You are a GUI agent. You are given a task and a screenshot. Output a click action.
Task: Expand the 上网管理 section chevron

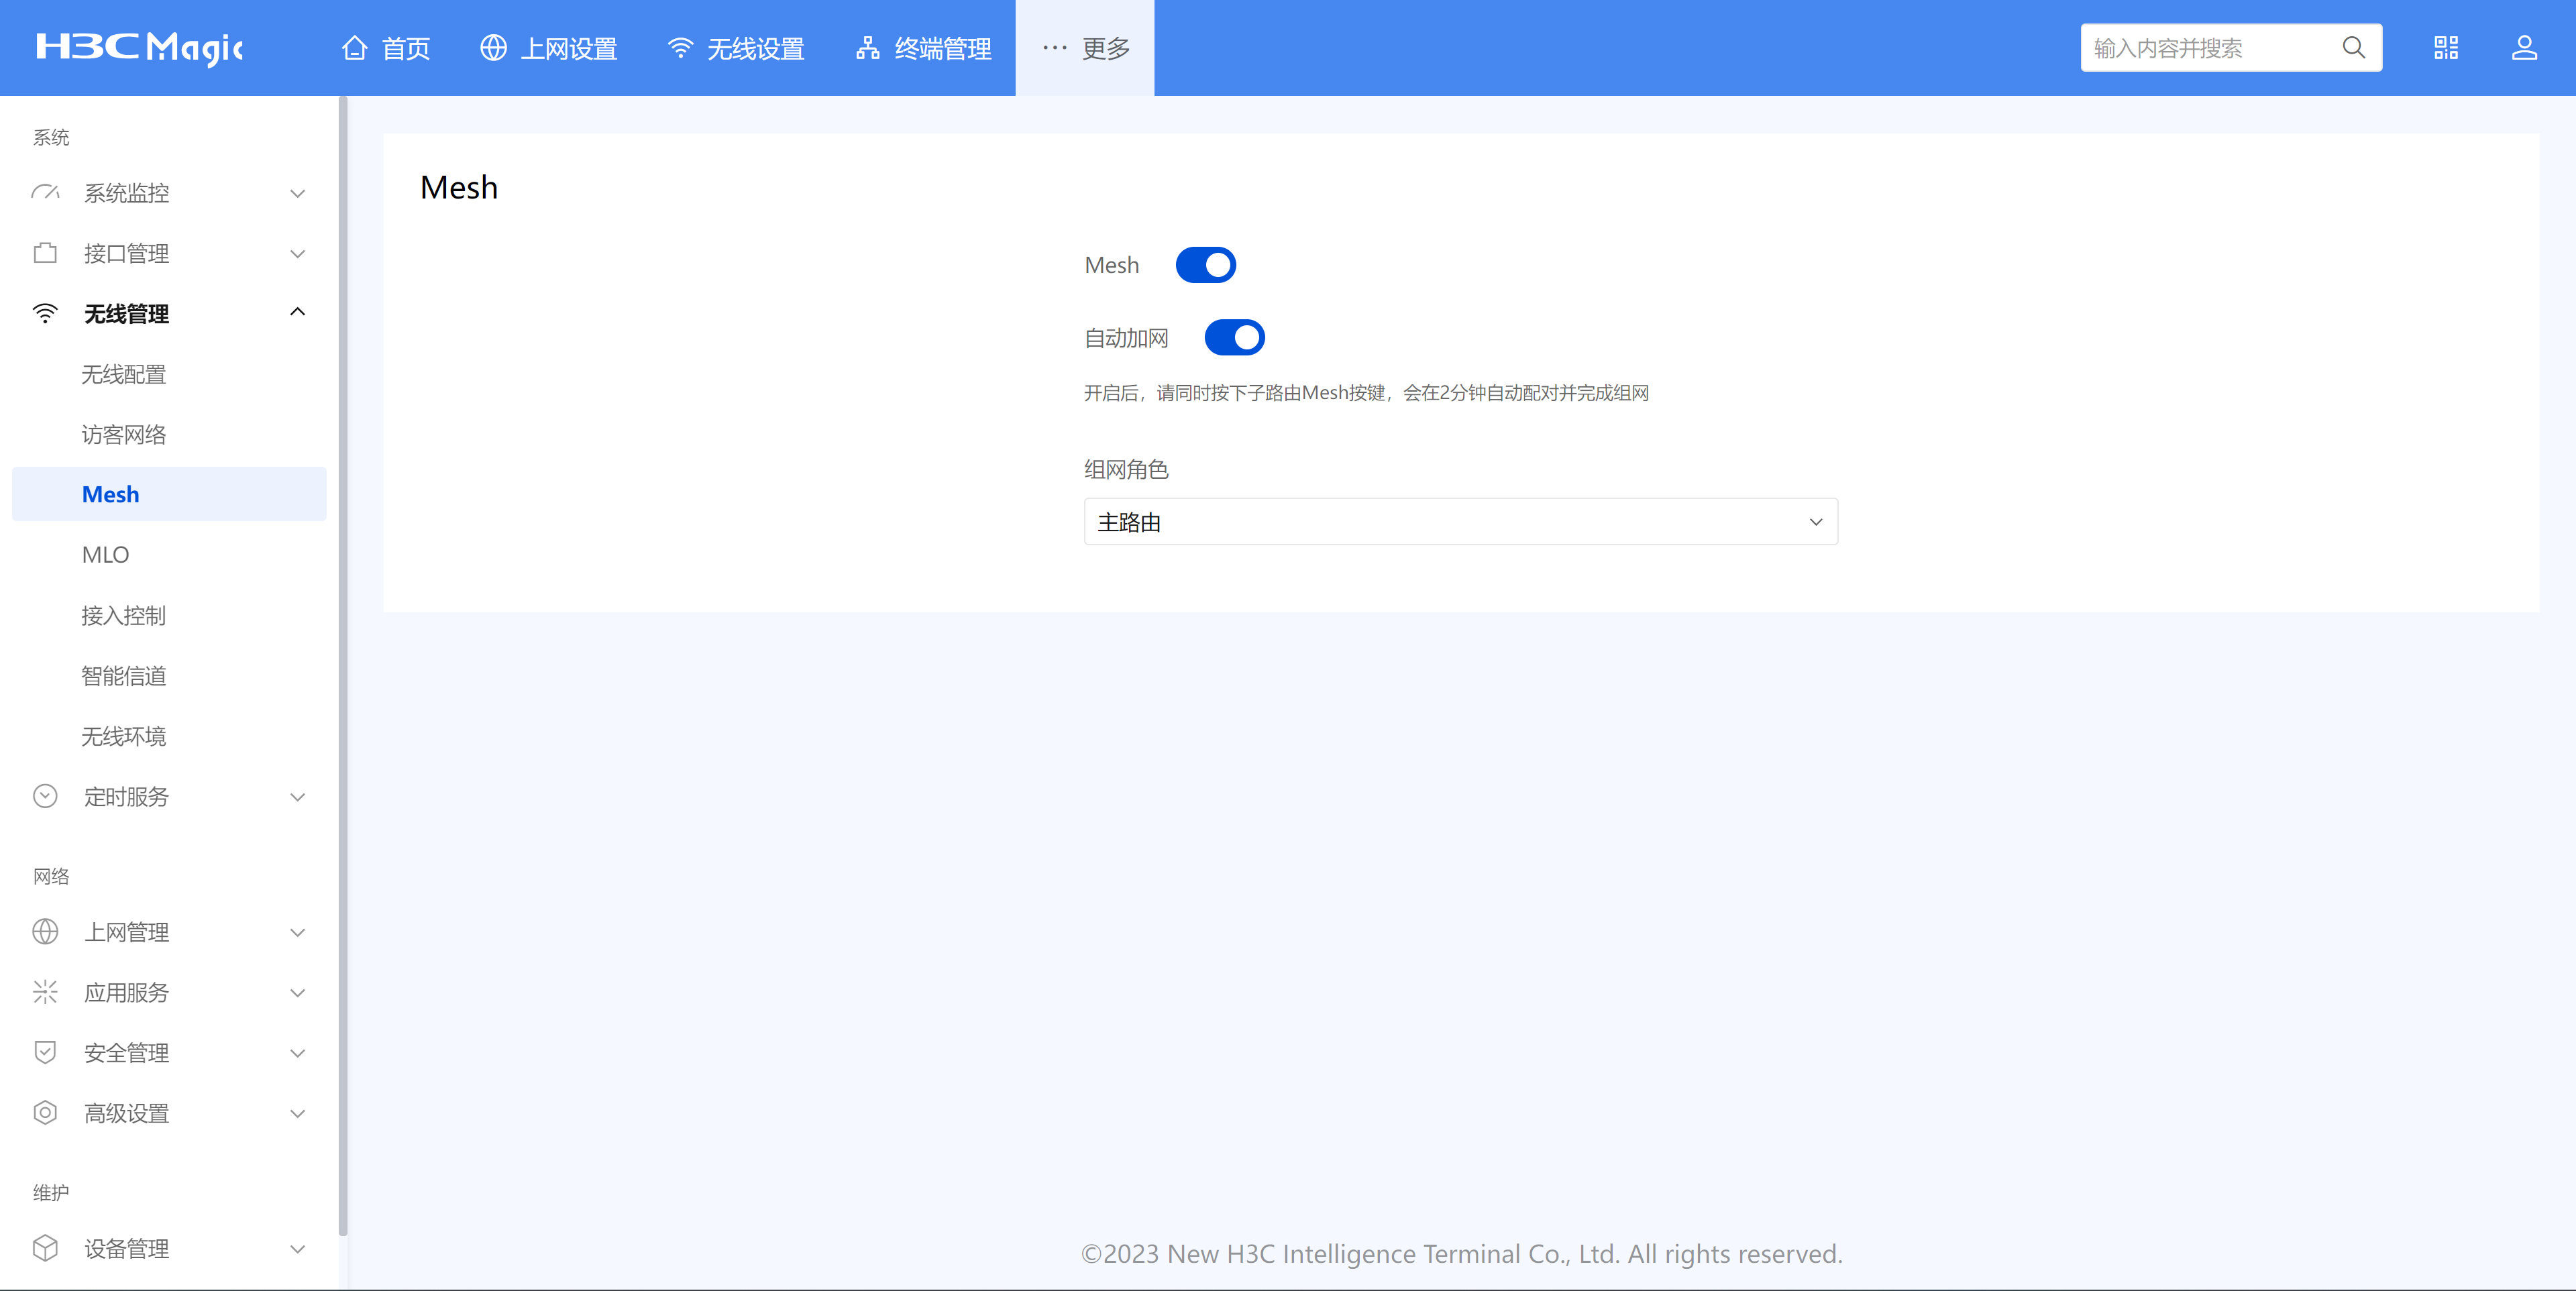point(297,932)
